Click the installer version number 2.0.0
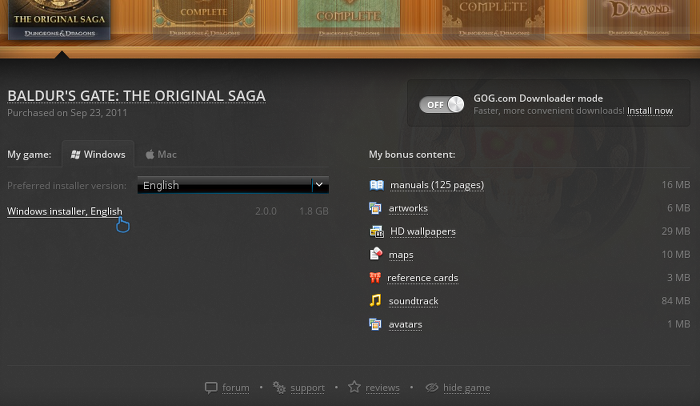Screen dimensions: 700x406 [266, 211]
